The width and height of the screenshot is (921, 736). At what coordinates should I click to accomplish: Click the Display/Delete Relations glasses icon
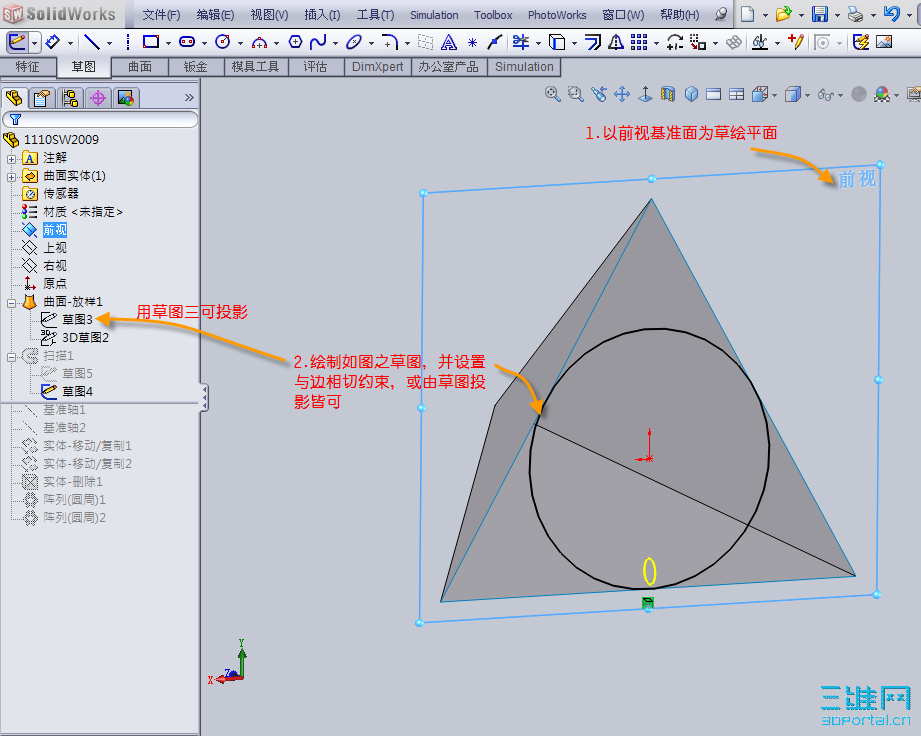[x=760, y=42]
